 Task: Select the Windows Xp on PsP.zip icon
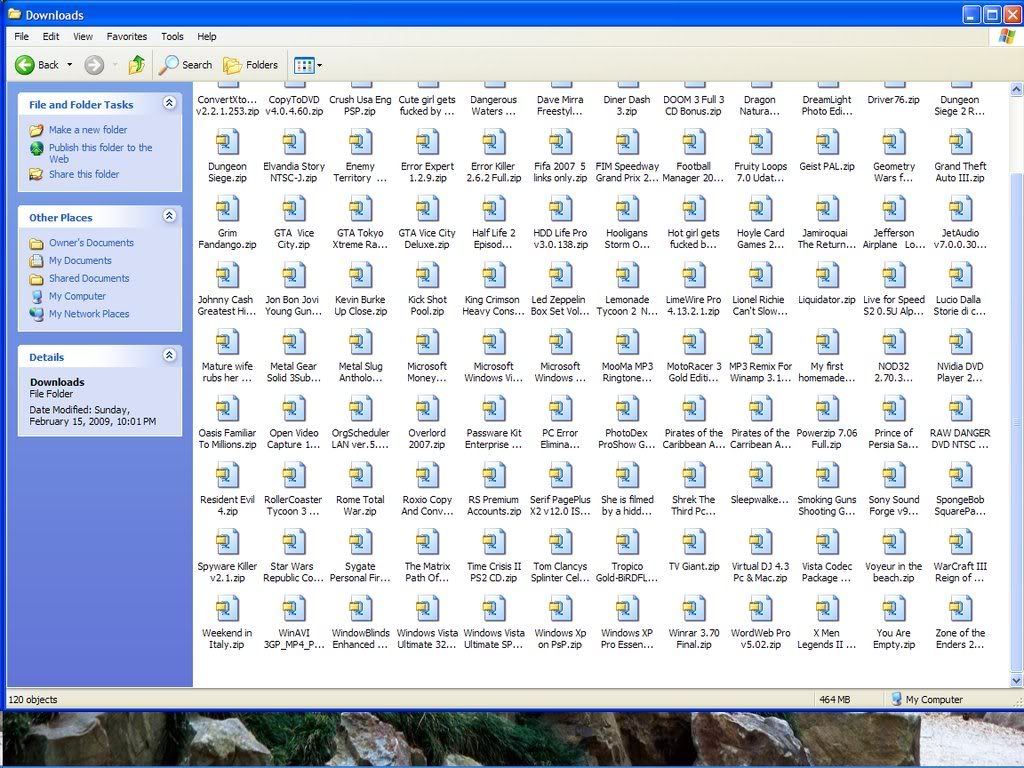point(560,609)
